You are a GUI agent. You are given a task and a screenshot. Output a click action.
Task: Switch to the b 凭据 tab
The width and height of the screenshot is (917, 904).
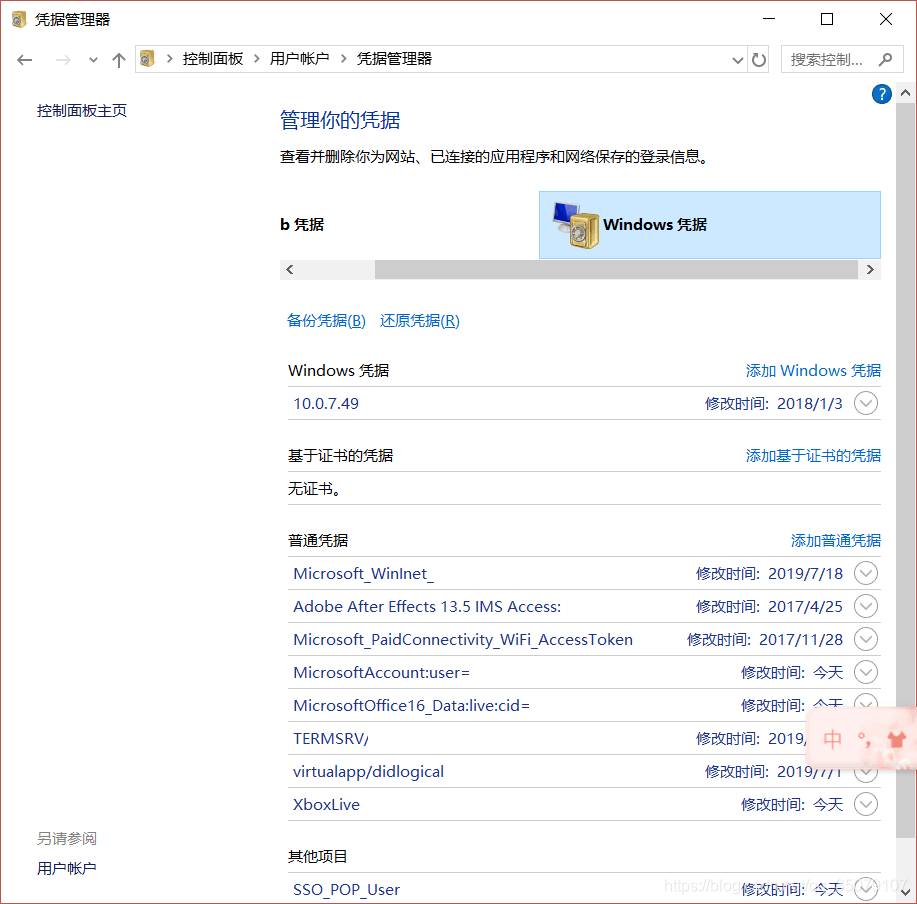pyautogui.click(x=302, y=225)
